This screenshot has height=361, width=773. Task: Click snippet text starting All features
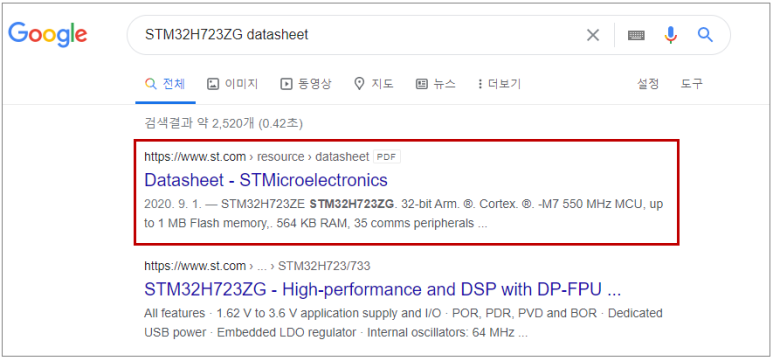tap(403, 323)
